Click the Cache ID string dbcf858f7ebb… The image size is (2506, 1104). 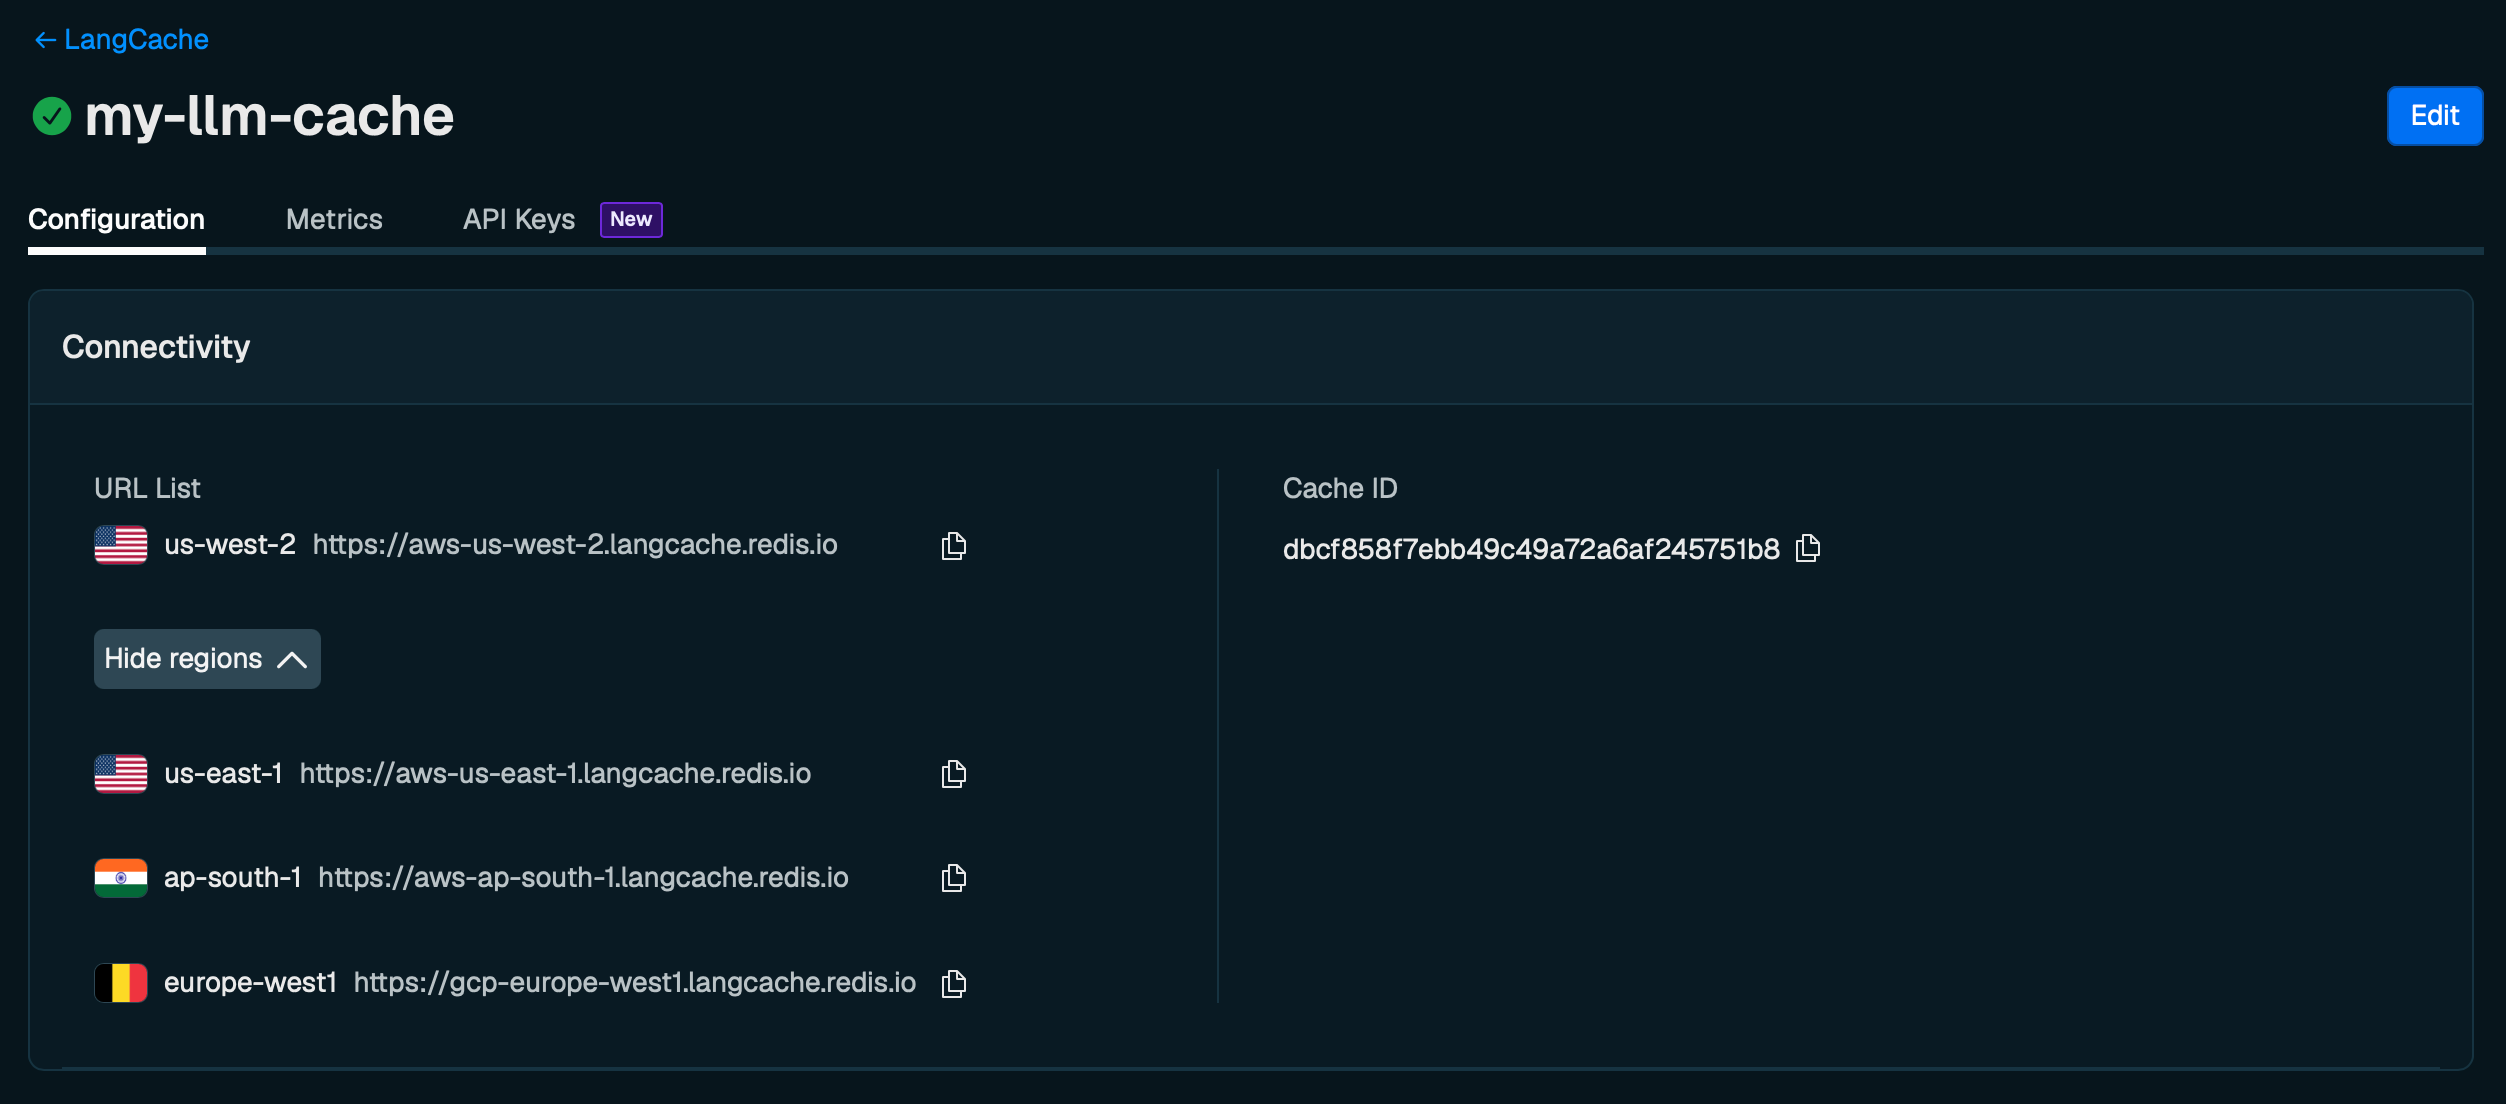(x=1531, y=549)
